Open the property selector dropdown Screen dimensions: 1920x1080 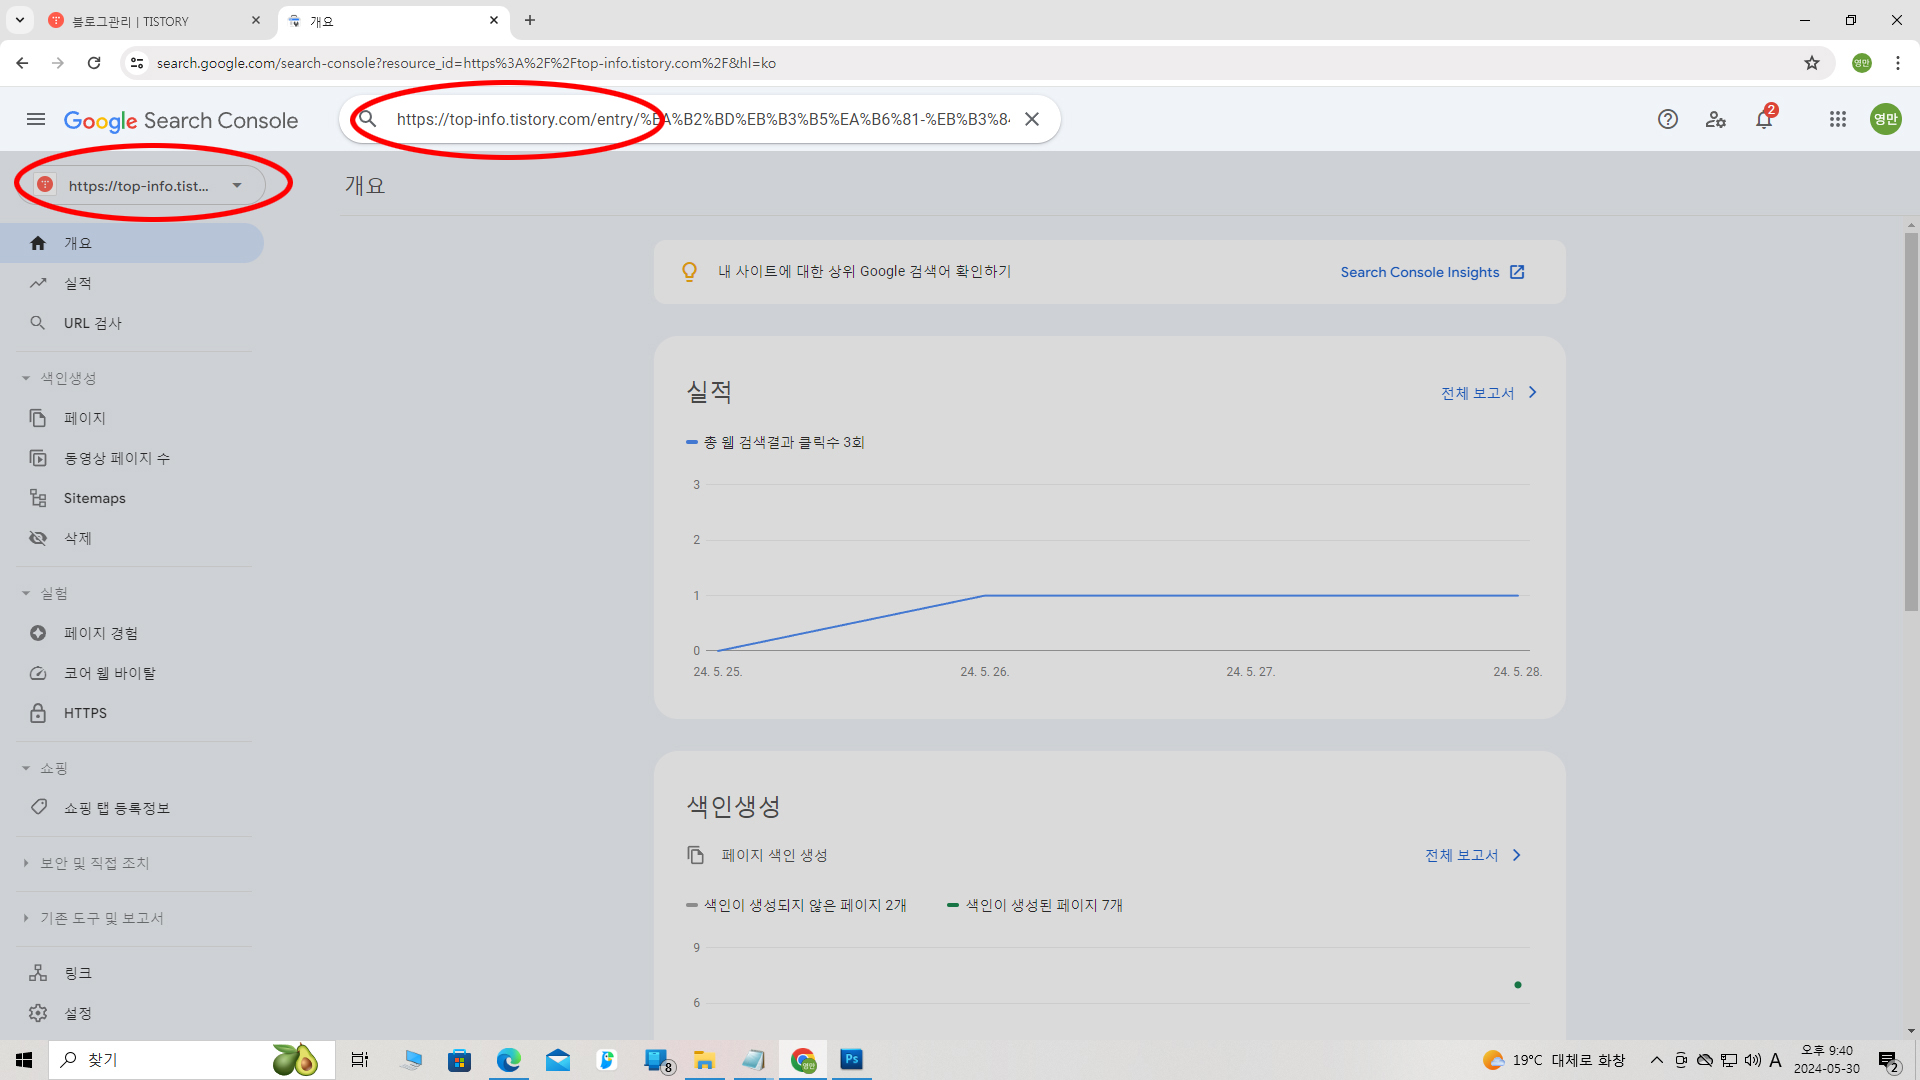coord(140,186)
